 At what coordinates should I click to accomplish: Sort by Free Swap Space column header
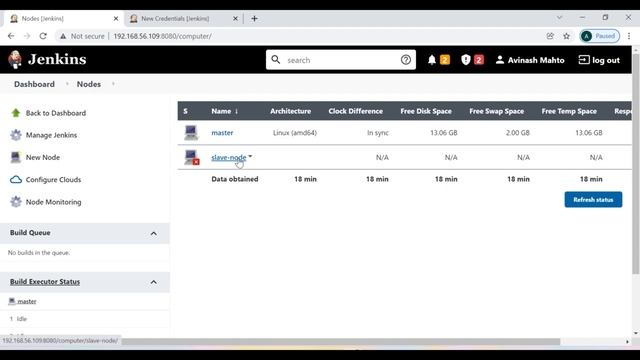[x=496, y=111]
